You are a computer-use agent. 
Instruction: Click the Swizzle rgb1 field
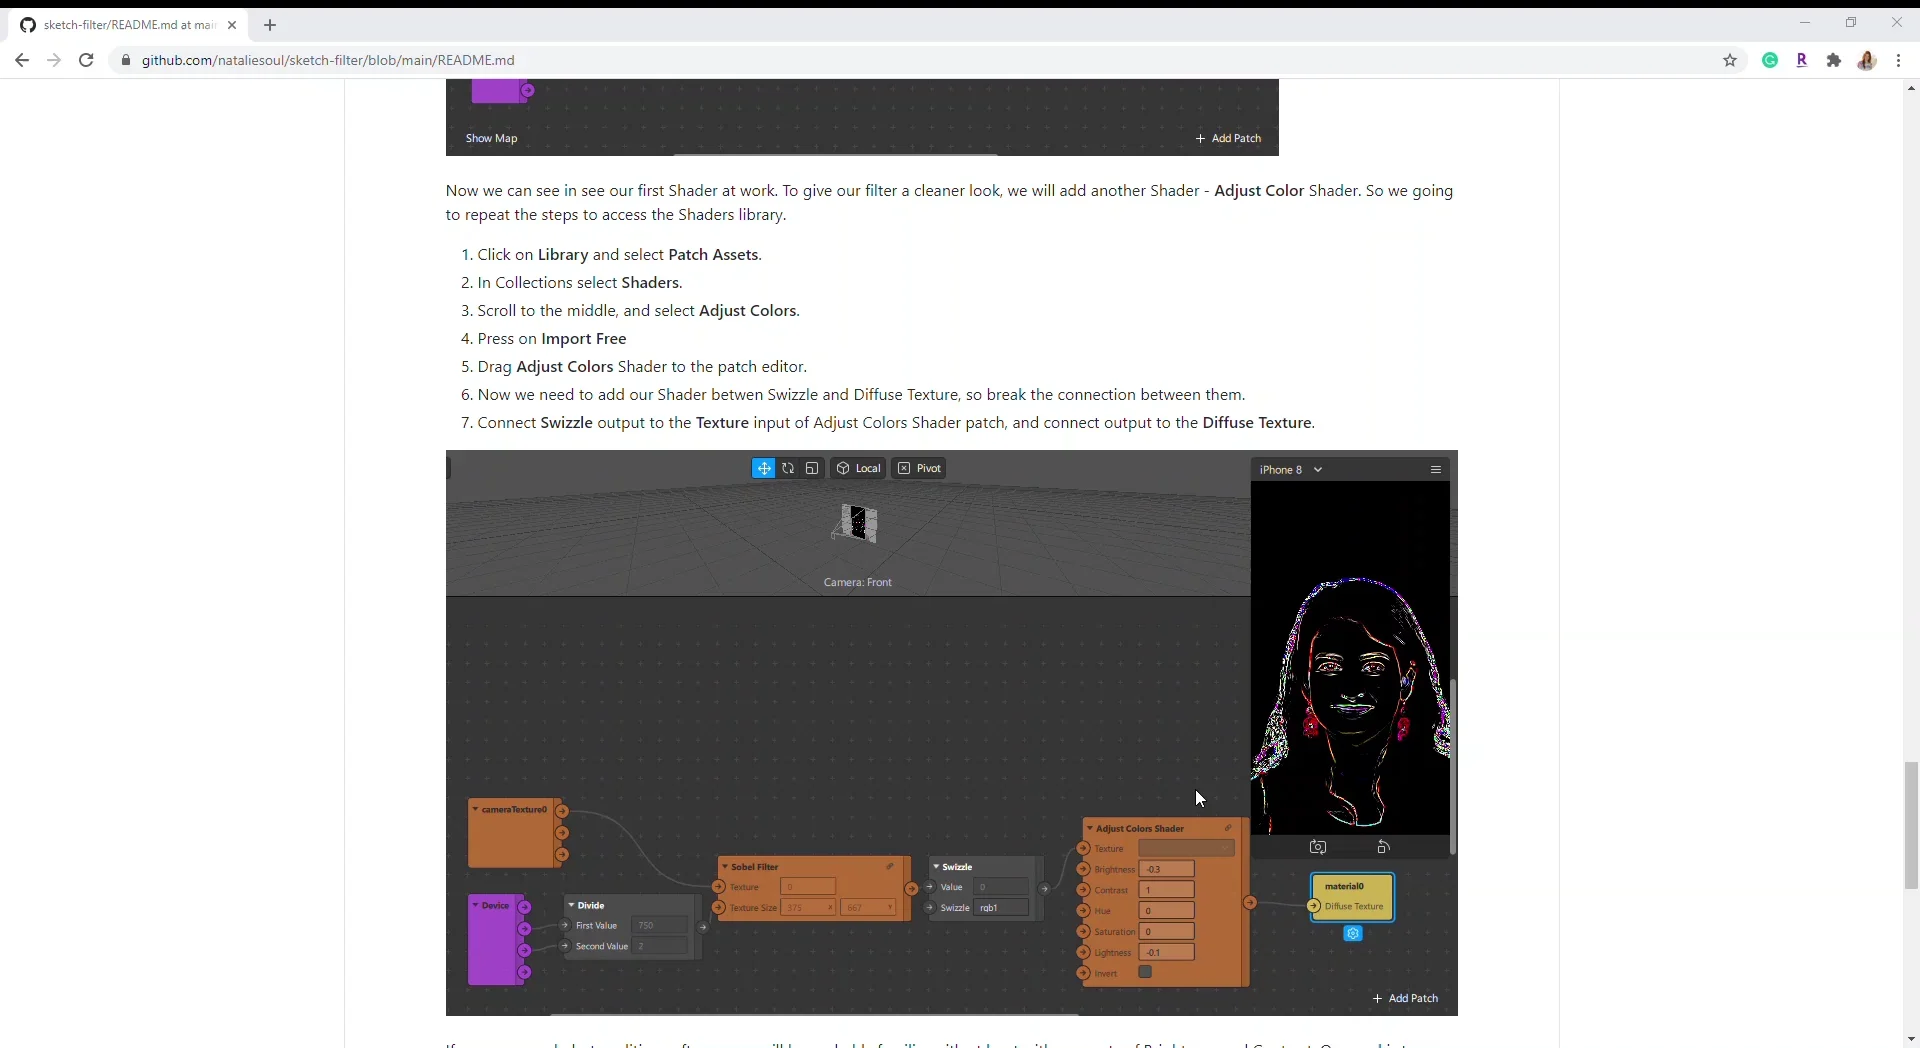click(1002, 908)
